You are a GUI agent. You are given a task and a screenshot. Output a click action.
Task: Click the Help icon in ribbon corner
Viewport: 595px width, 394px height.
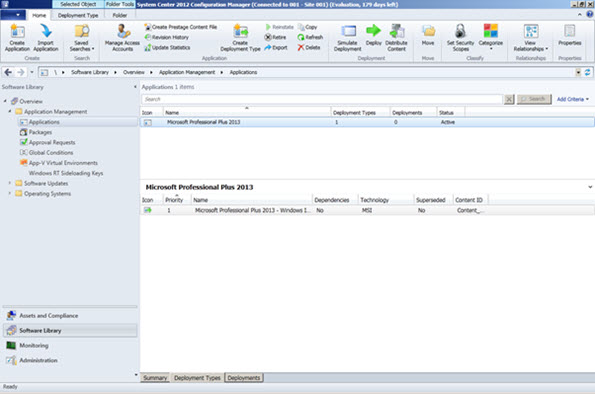590,14
